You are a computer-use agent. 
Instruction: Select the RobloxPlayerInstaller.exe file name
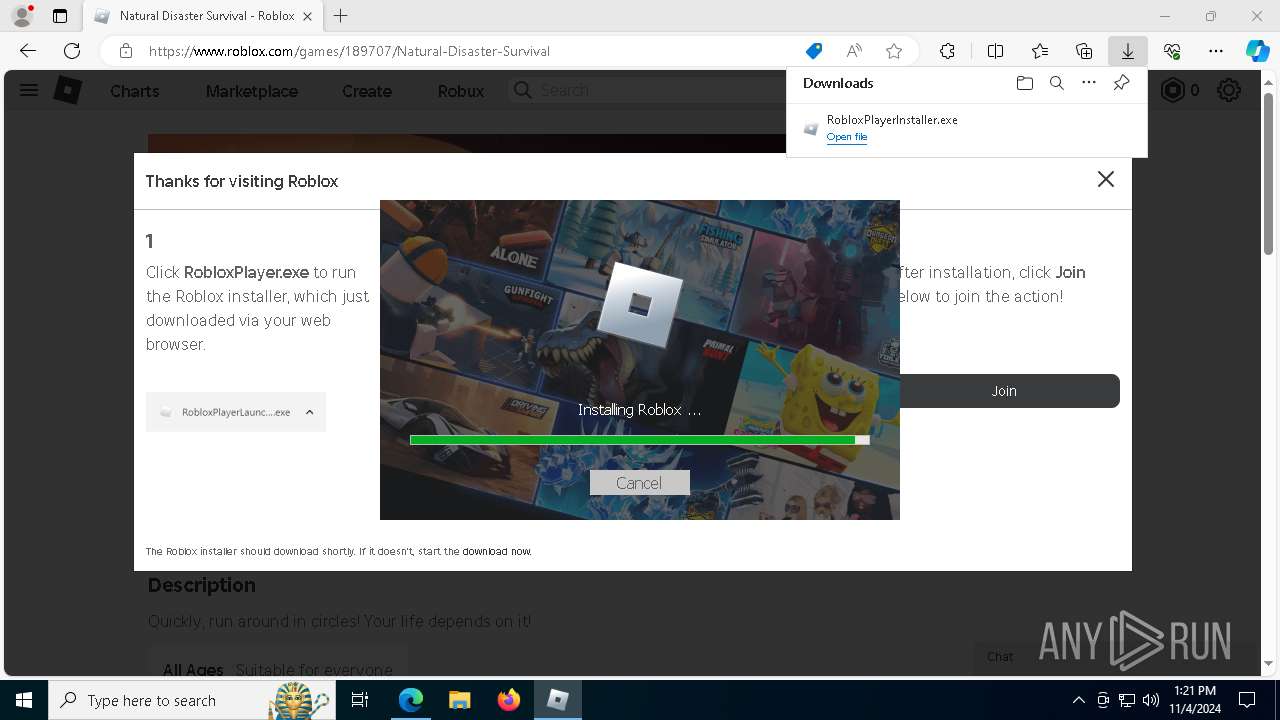[892, 119]
